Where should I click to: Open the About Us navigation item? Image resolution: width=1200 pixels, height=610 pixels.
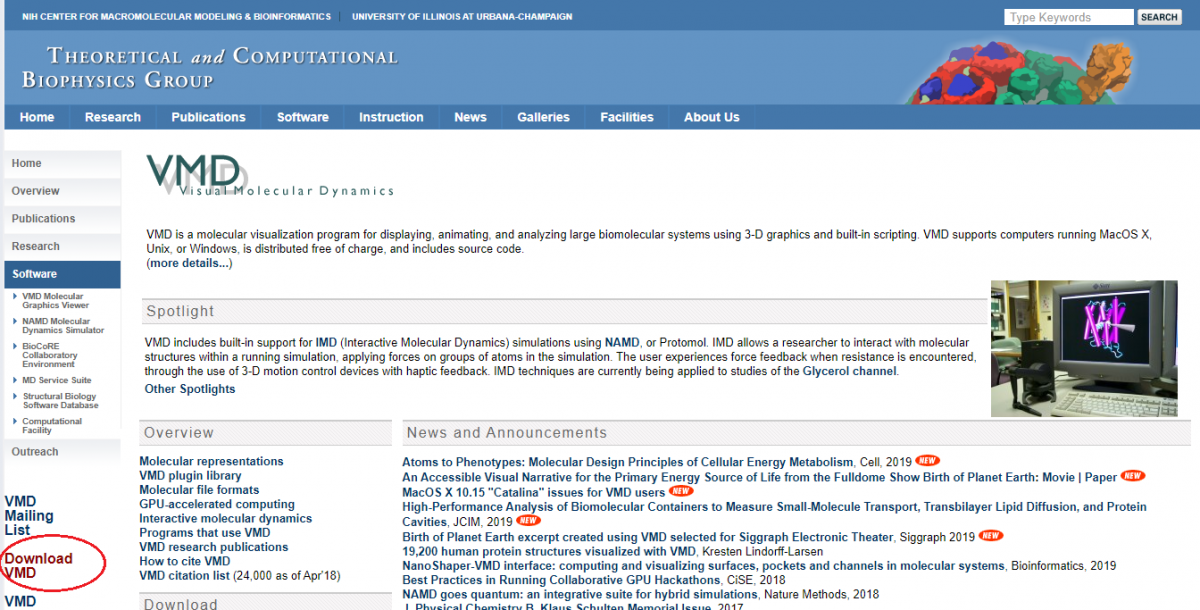[711, 117]
